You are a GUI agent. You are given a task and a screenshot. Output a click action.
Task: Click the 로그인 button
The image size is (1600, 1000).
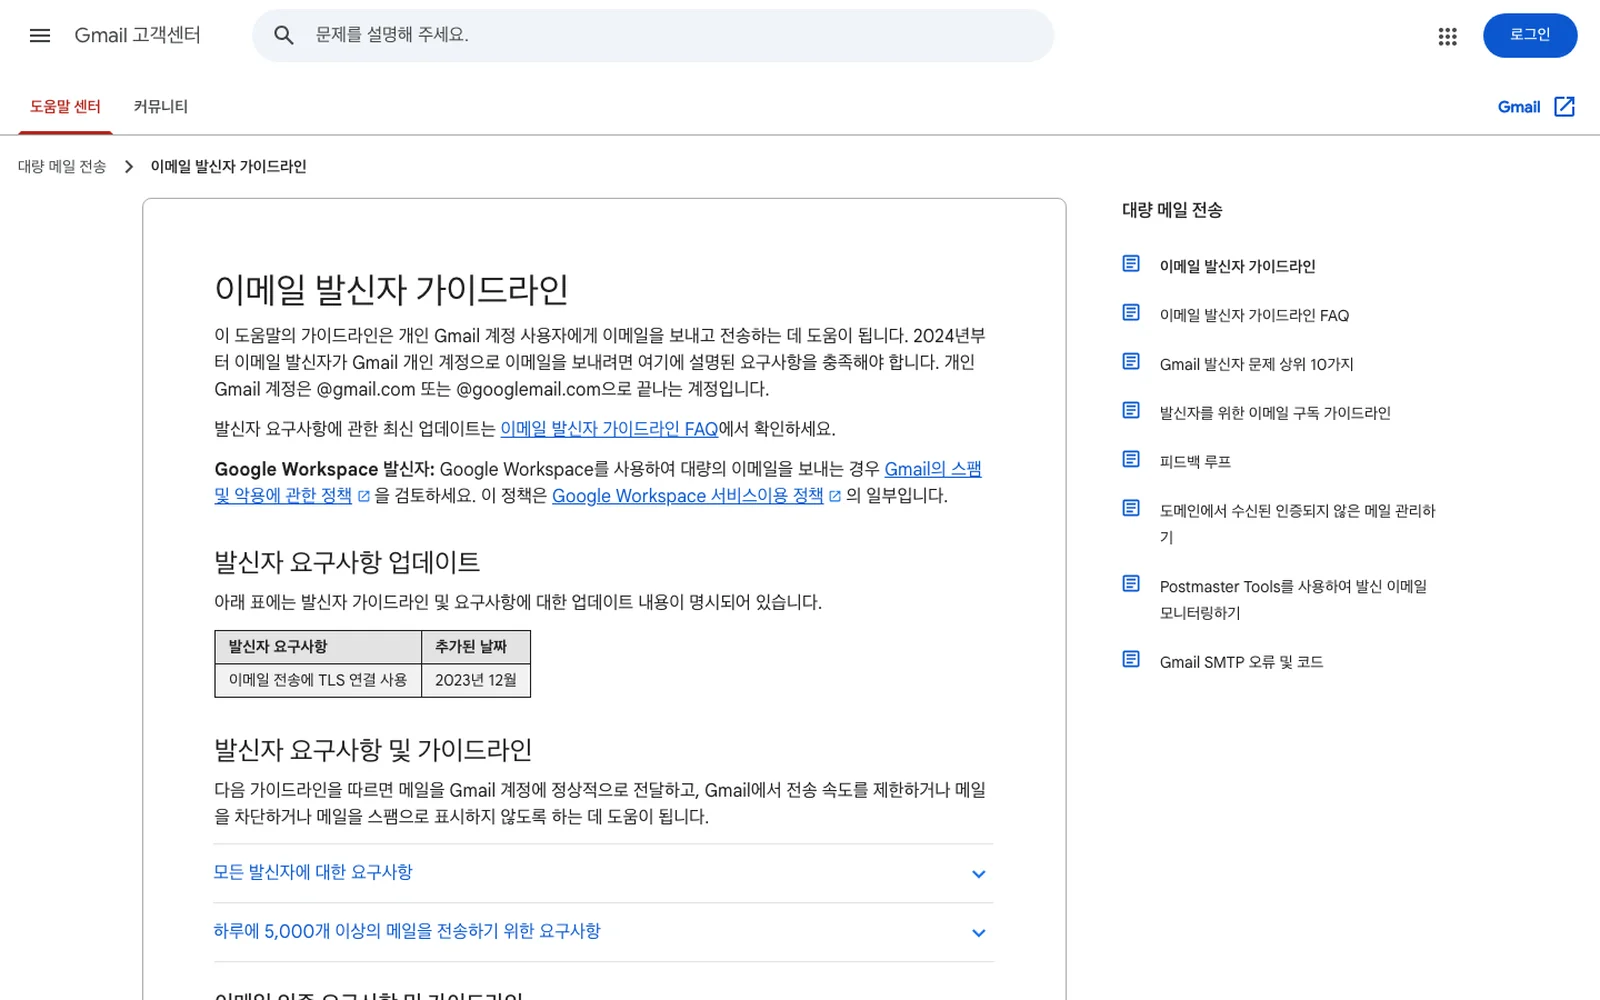click(1530, 36)
